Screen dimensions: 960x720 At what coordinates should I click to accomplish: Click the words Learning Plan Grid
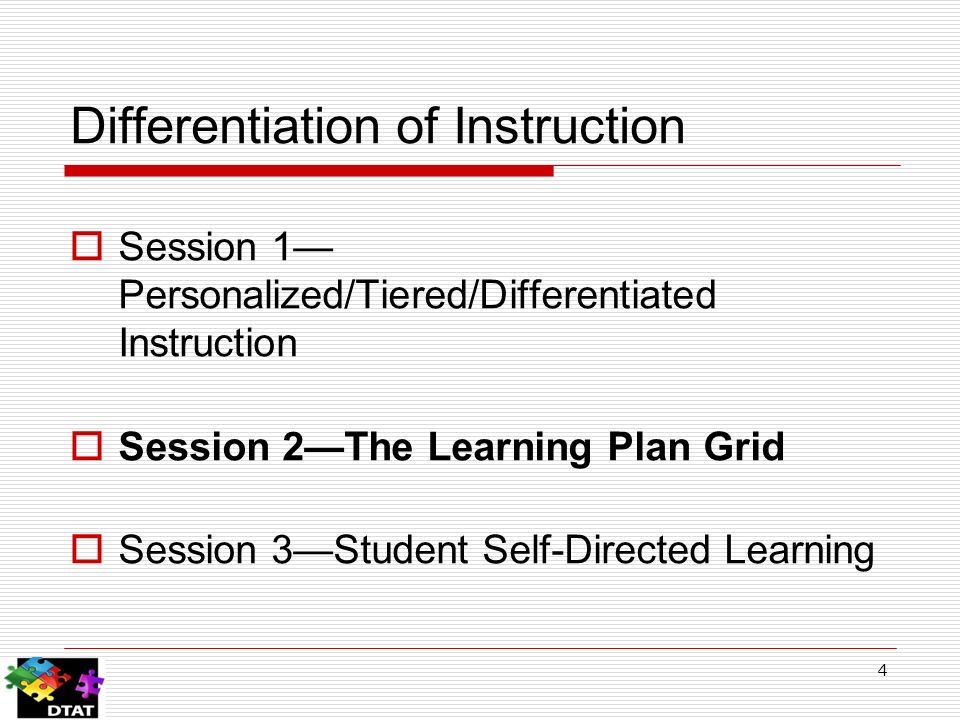coord(606,447)
